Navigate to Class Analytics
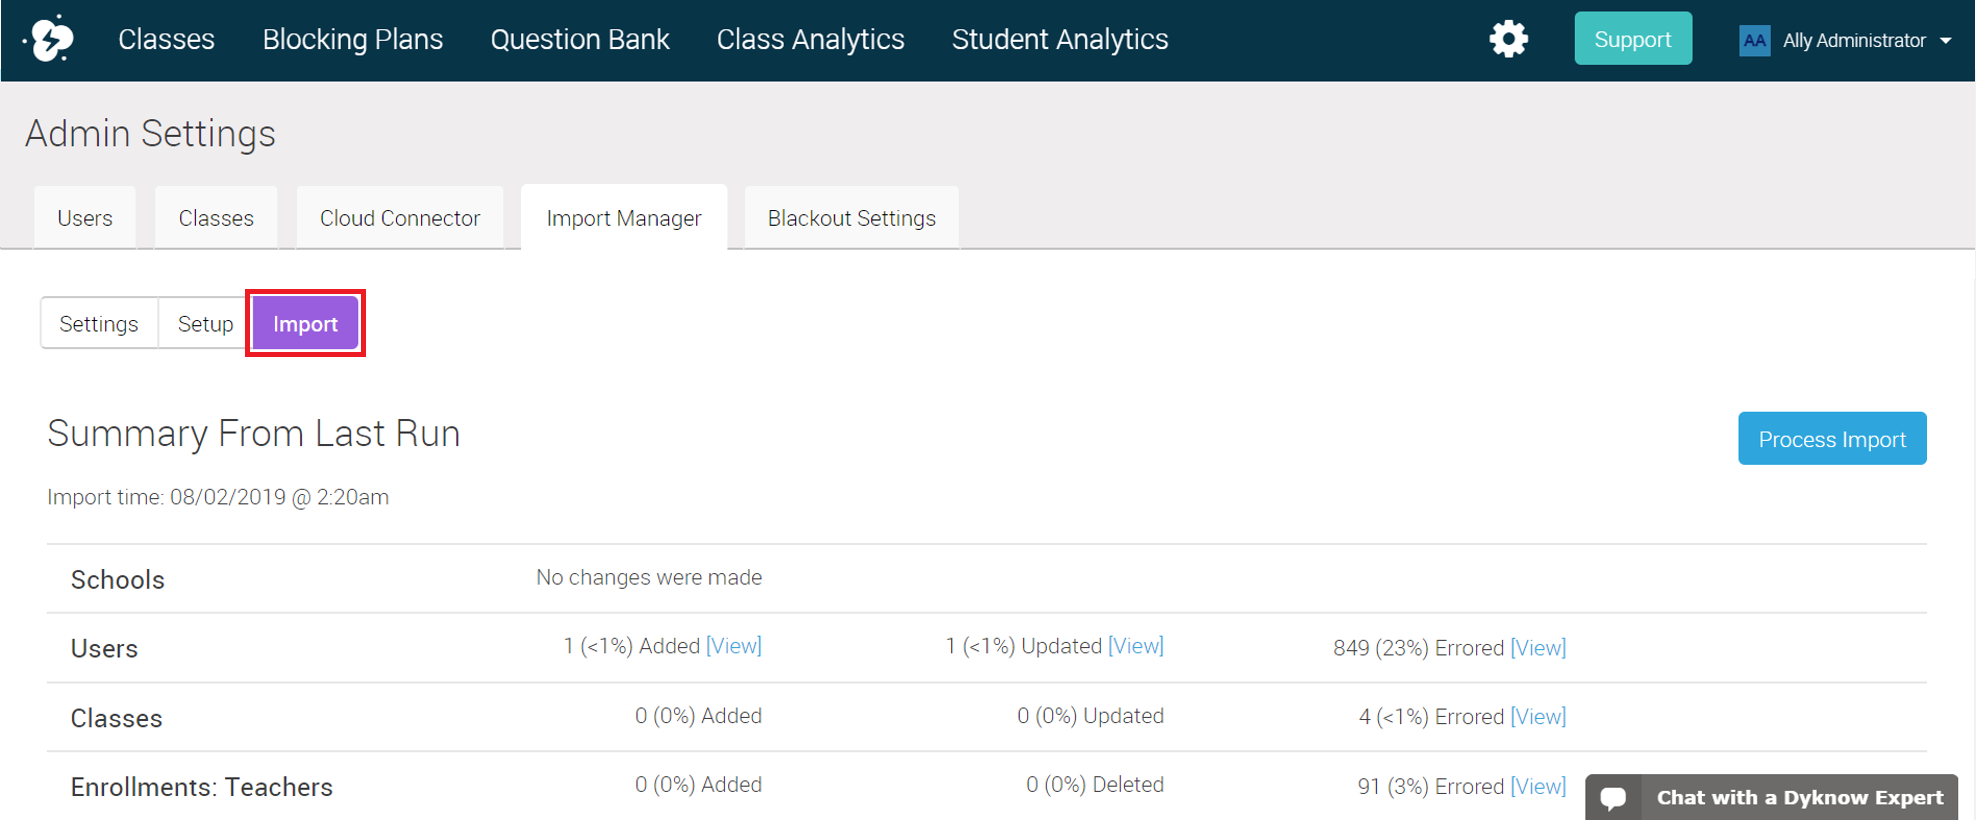 pos(810,39)
